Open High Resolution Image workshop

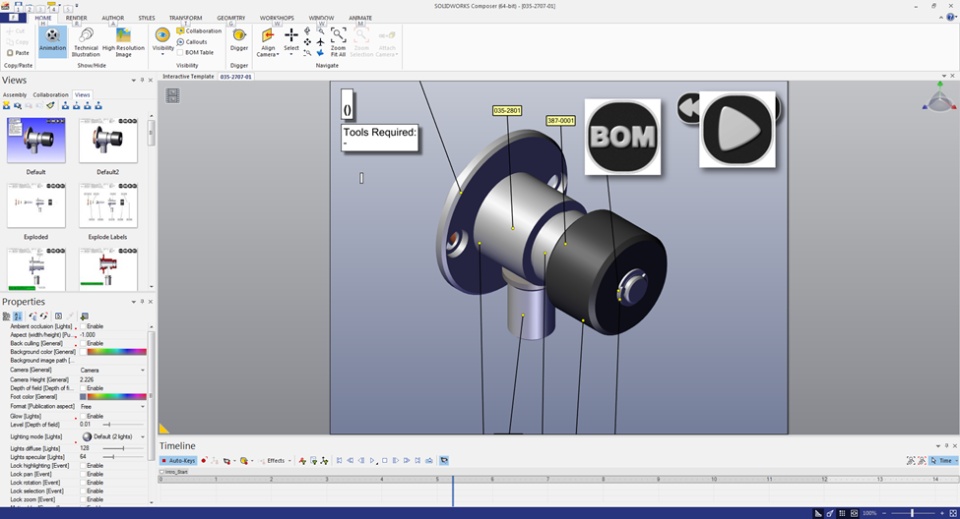(123, 42)
